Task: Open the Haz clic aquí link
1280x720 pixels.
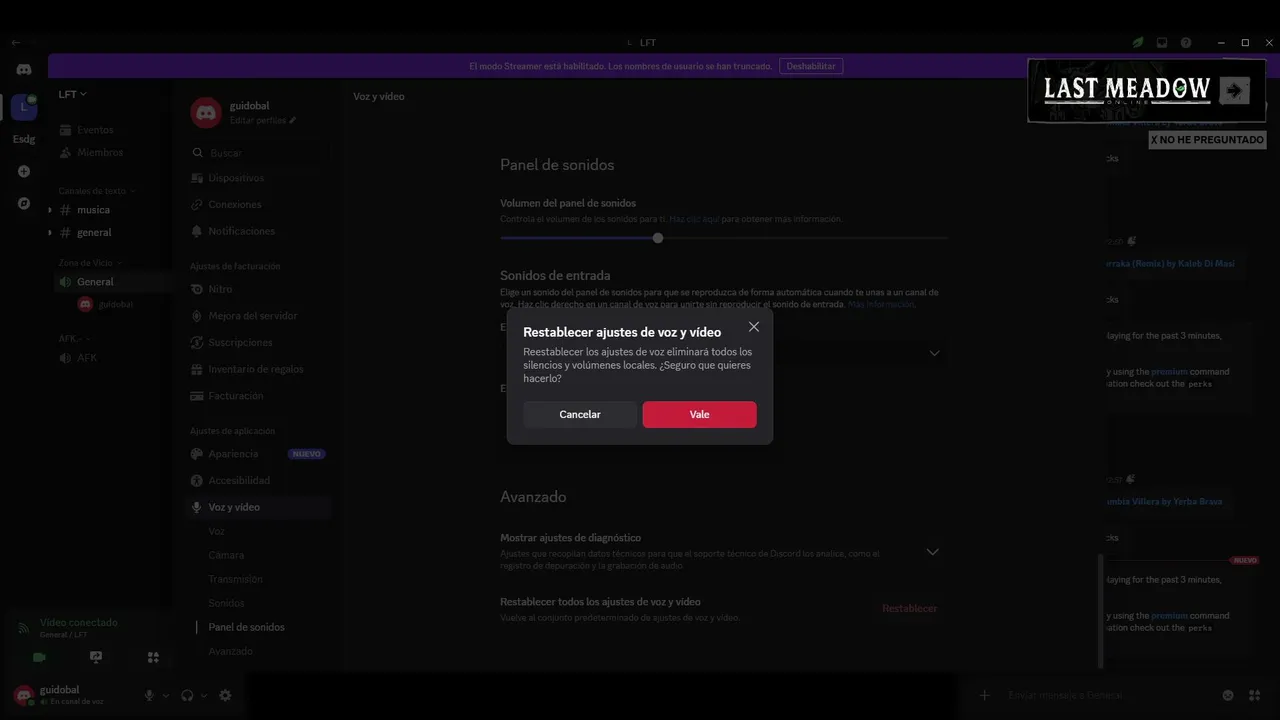Action: (x=694, y=219)
